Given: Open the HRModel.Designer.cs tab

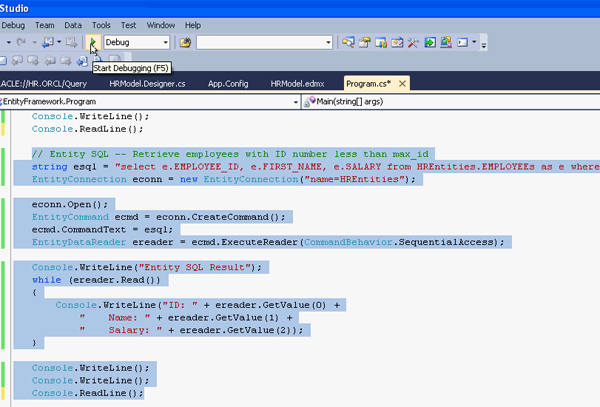Looking at the screenshot, I should [147, 84].
